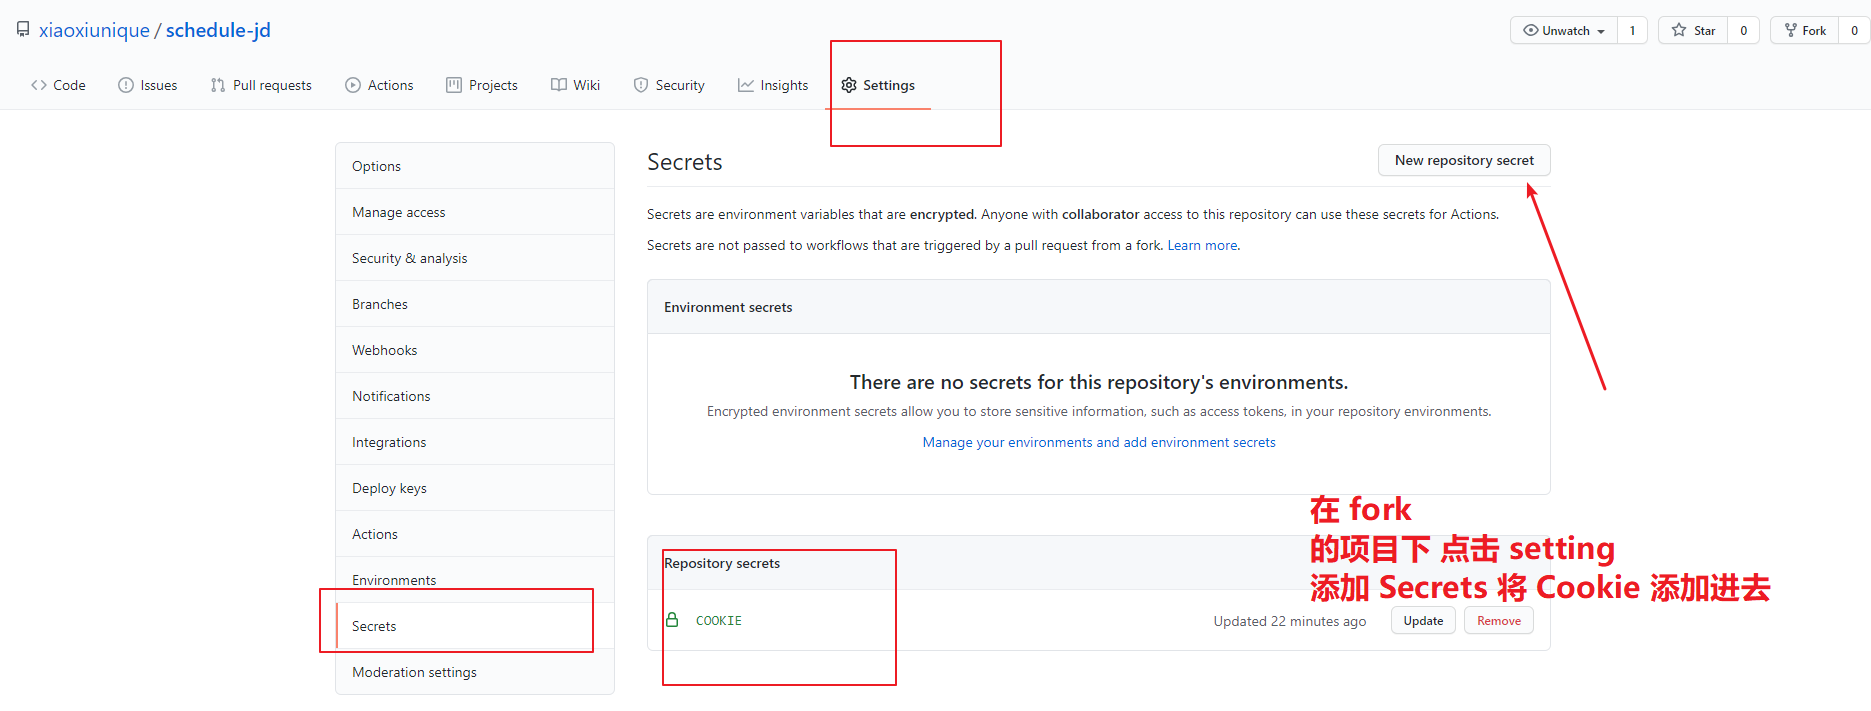Open Webhooks settings
This screenshot has width=1871, height=711.
pyautogui.click(x=475, y=350)
